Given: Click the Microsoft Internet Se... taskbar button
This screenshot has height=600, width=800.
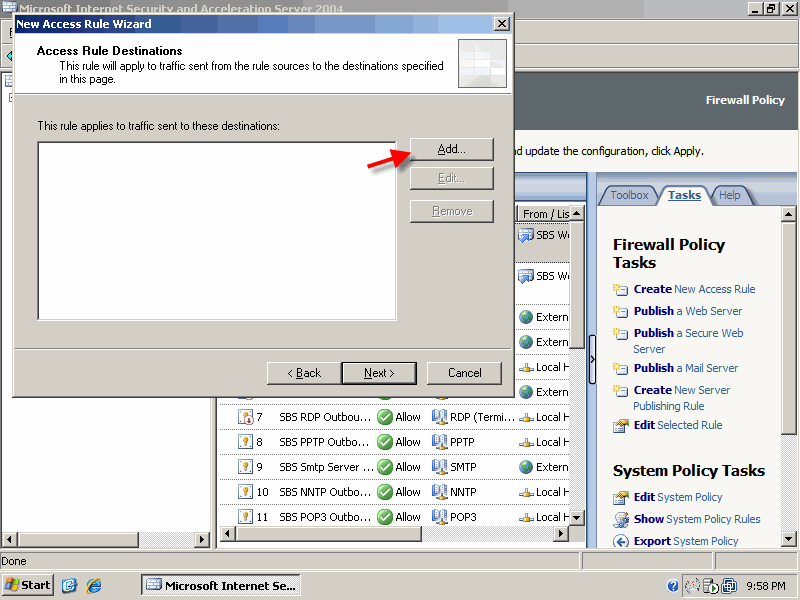Looking at the screenshot, I should click(221, 585).
